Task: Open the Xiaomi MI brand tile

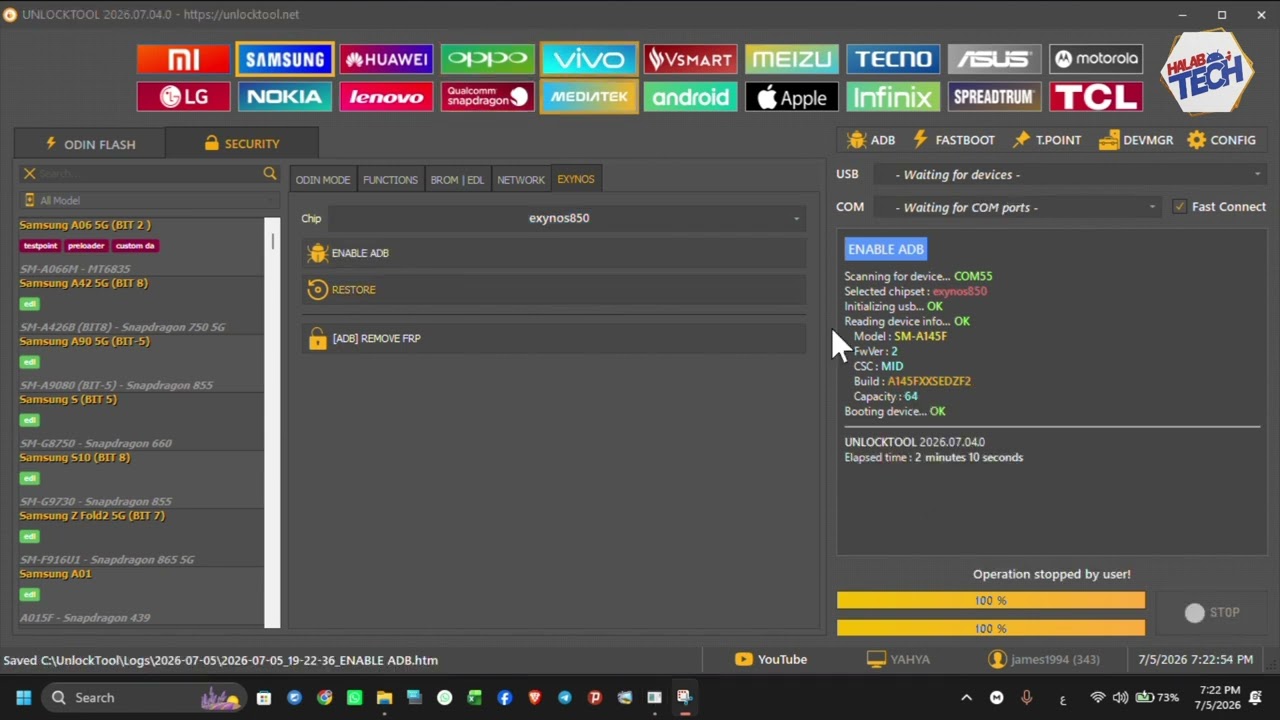Action: pyautogui.click(x=183, y=59)
